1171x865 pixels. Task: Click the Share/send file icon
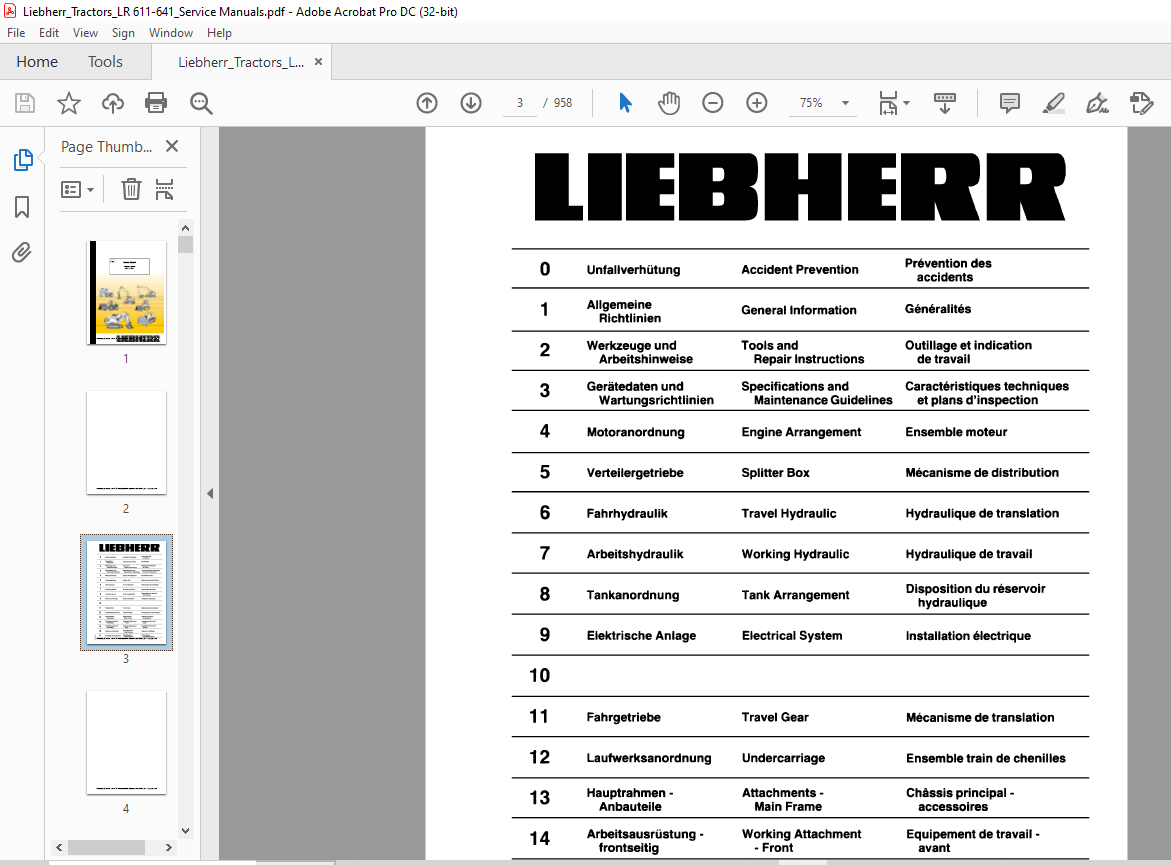point(1141,103)
